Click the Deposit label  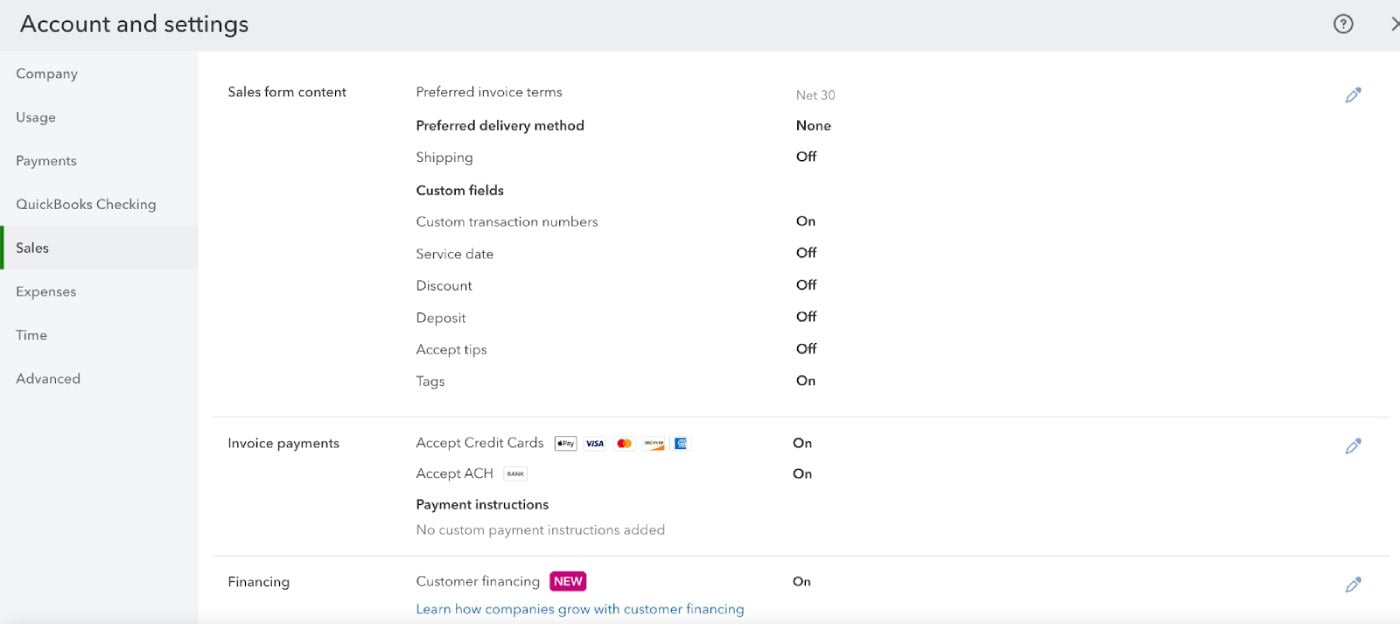pyautogui.click(x=441, y=318)
